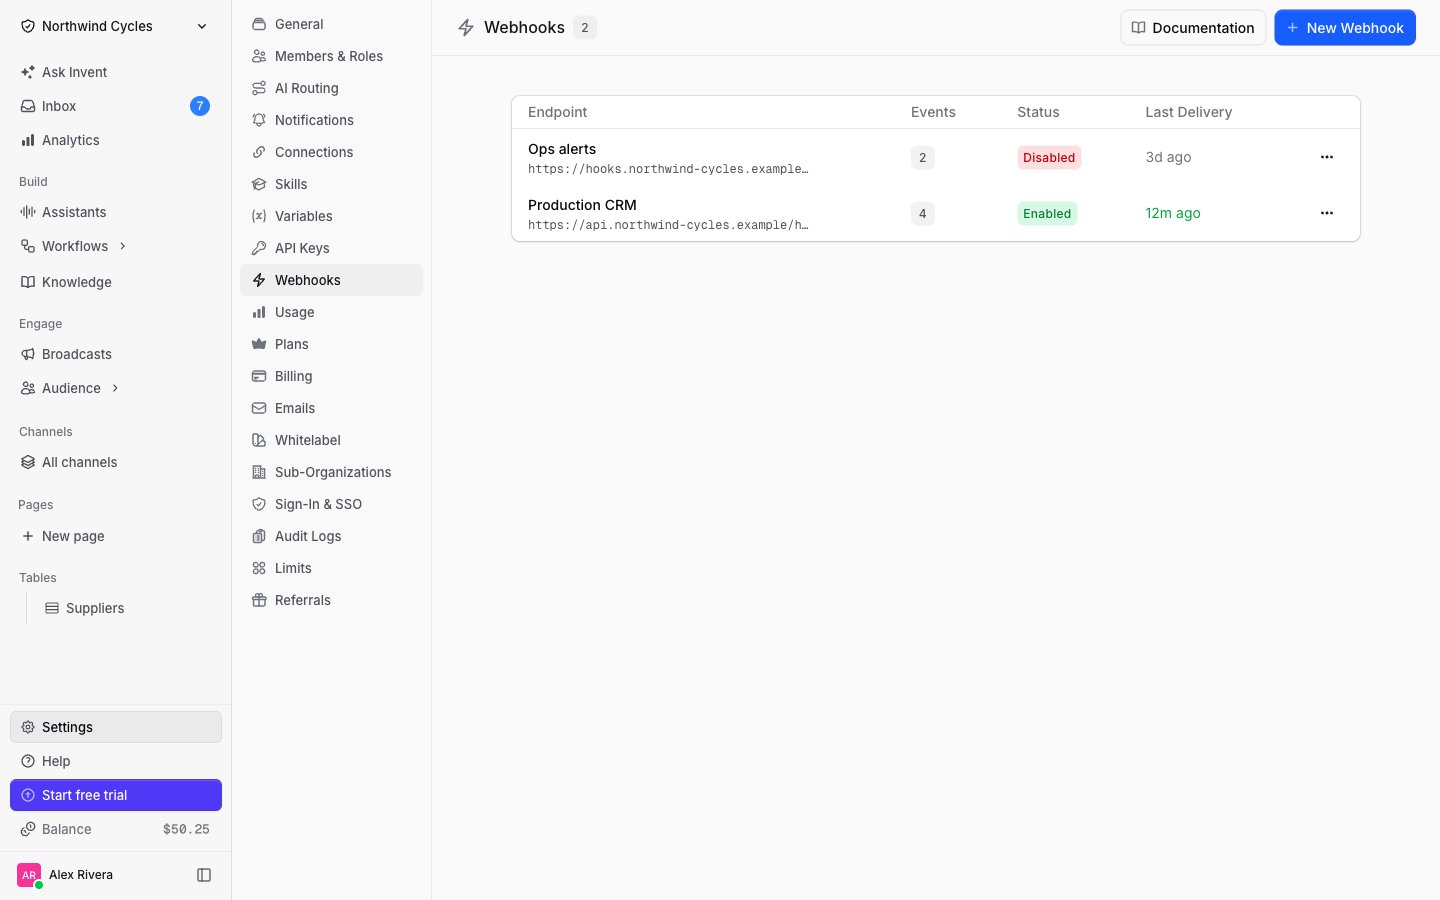Image resolution: width=1440 pixels, height=900 pixels.
Task: Click the Balance amount $50.25
Action: 186,829
